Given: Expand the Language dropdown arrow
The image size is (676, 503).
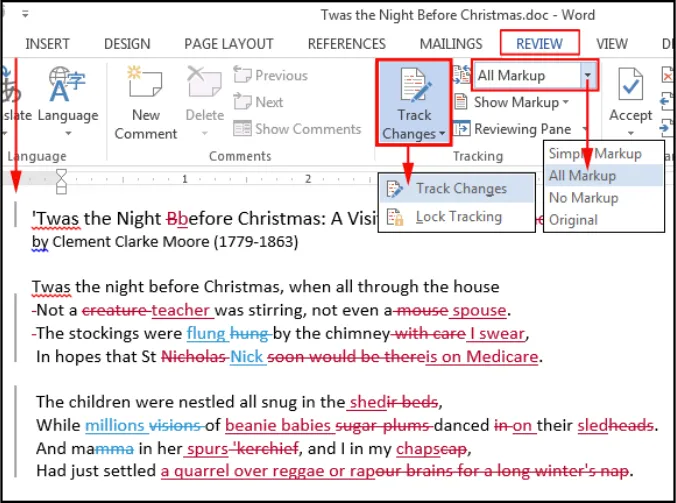Looking at the screenshot, I should 68,133.
